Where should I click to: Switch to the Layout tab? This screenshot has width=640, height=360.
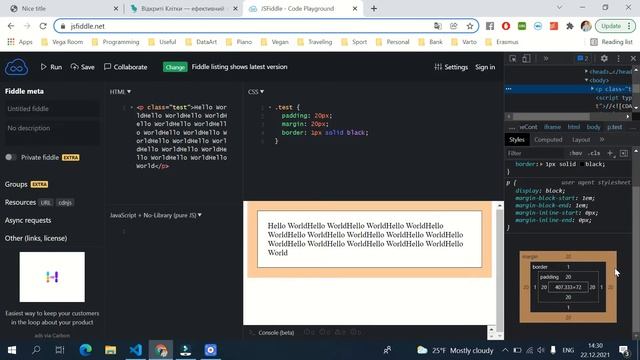click(x=581, y=140)
